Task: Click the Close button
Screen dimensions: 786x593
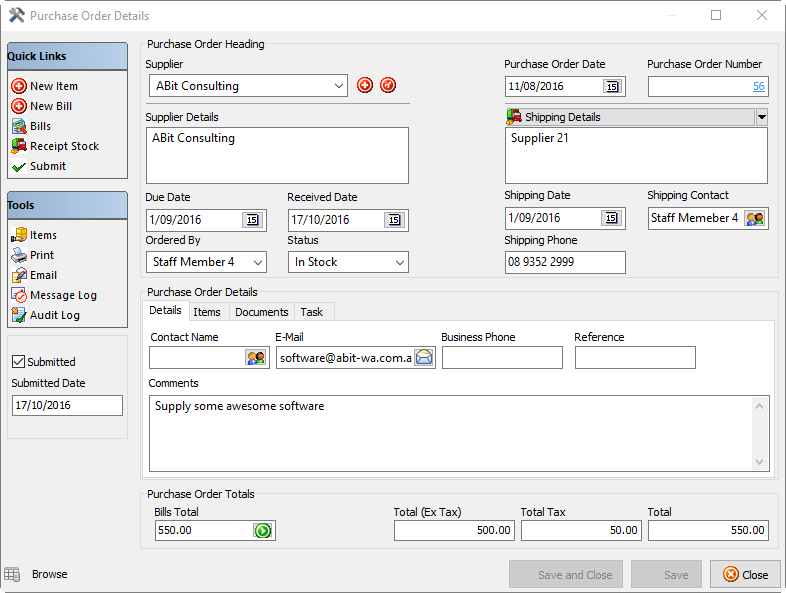Action: pos(745,575)
